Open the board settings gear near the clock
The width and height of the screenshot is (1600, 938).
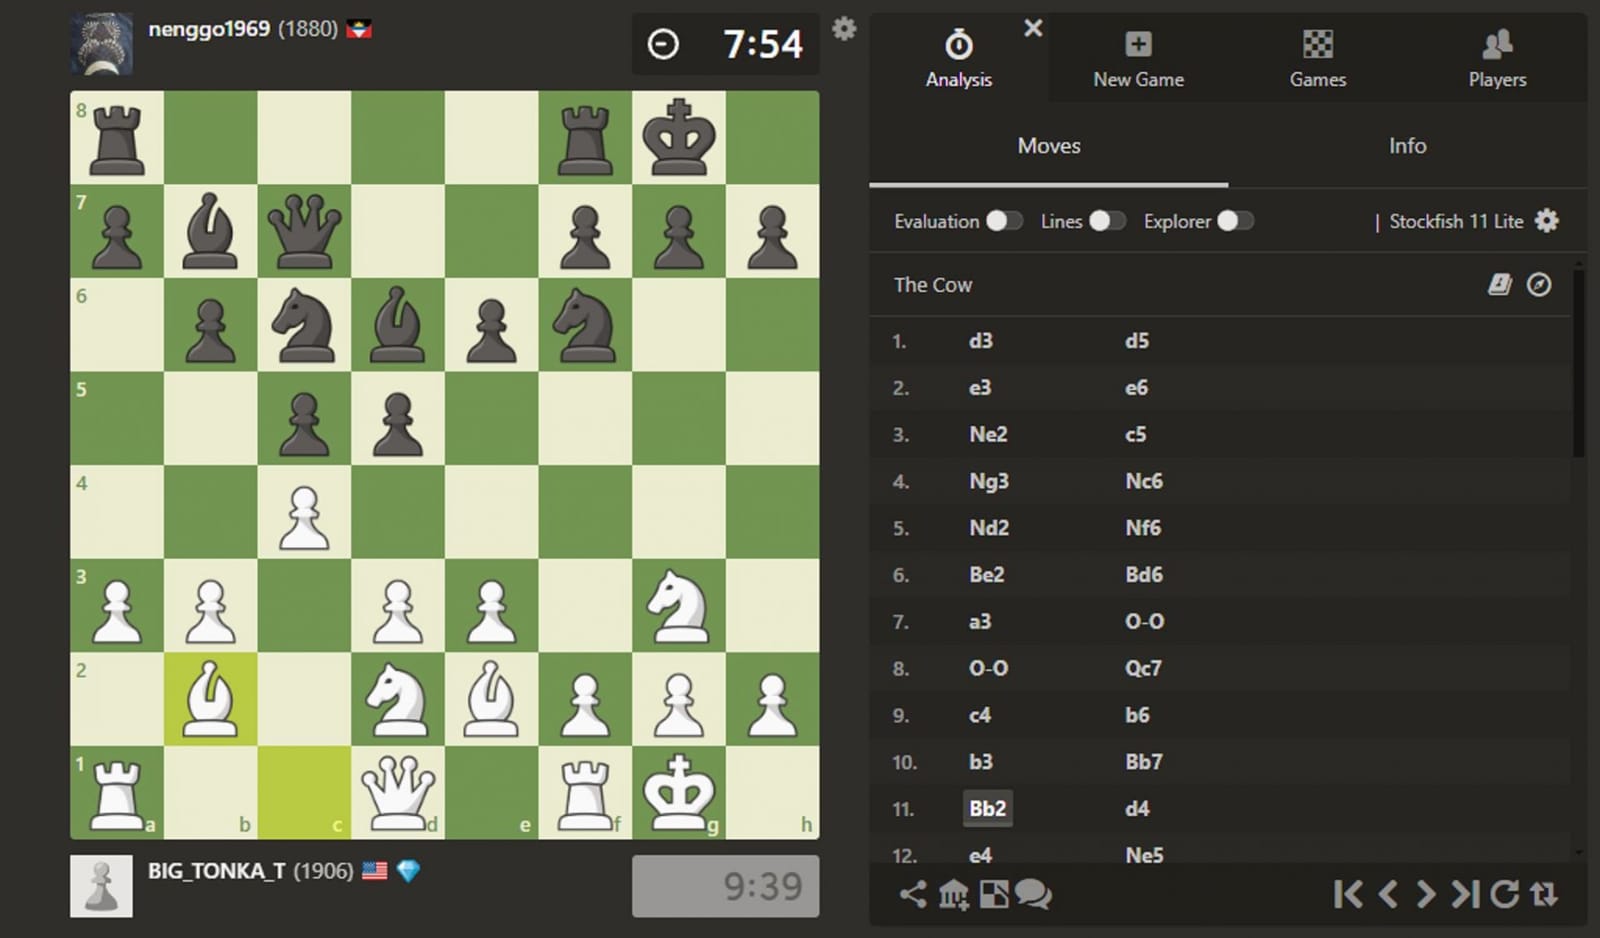[x=845, y=29]
